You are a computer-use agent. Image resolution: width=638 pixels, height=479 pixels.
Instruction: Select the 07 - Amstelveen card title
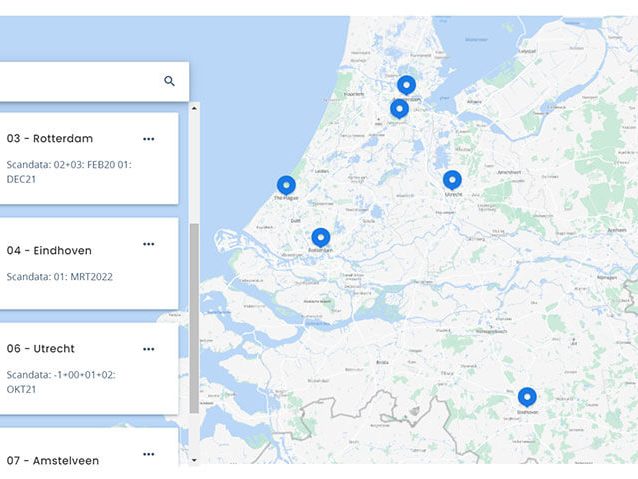(x=53, y=461)
